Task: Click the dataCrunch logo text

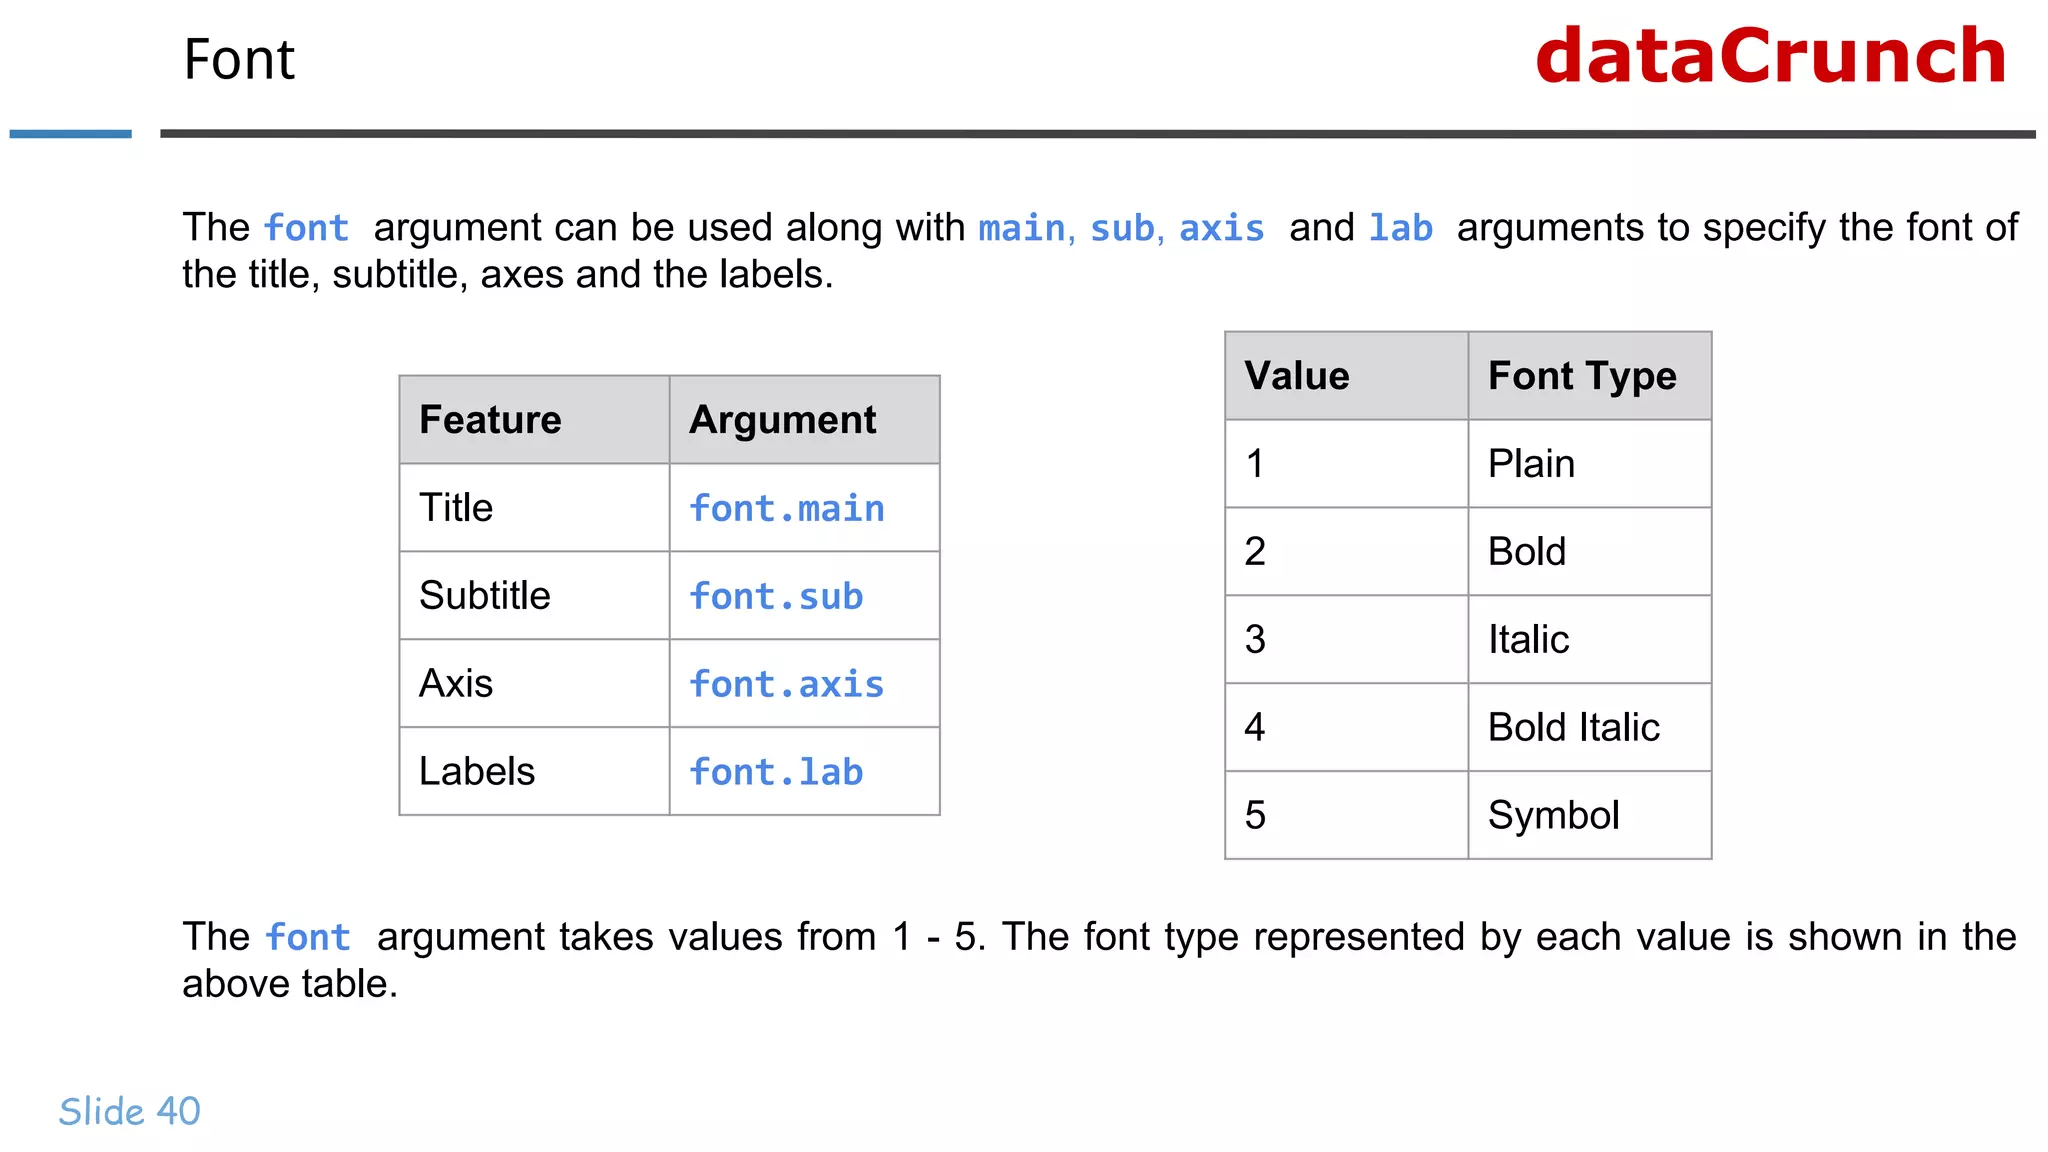Action: [1770, 56]
